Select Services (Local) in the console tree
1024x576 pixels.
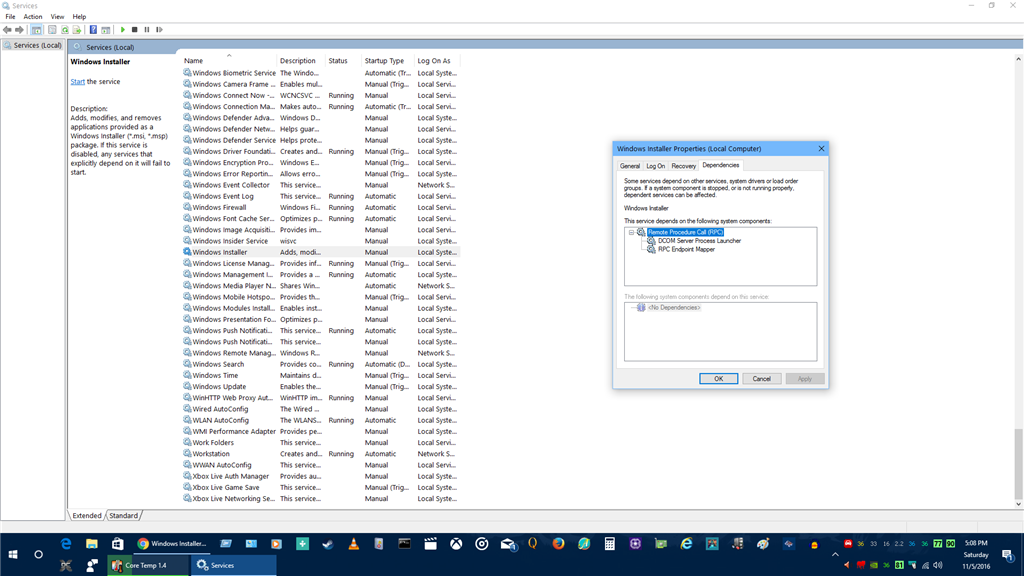[33, 46]
